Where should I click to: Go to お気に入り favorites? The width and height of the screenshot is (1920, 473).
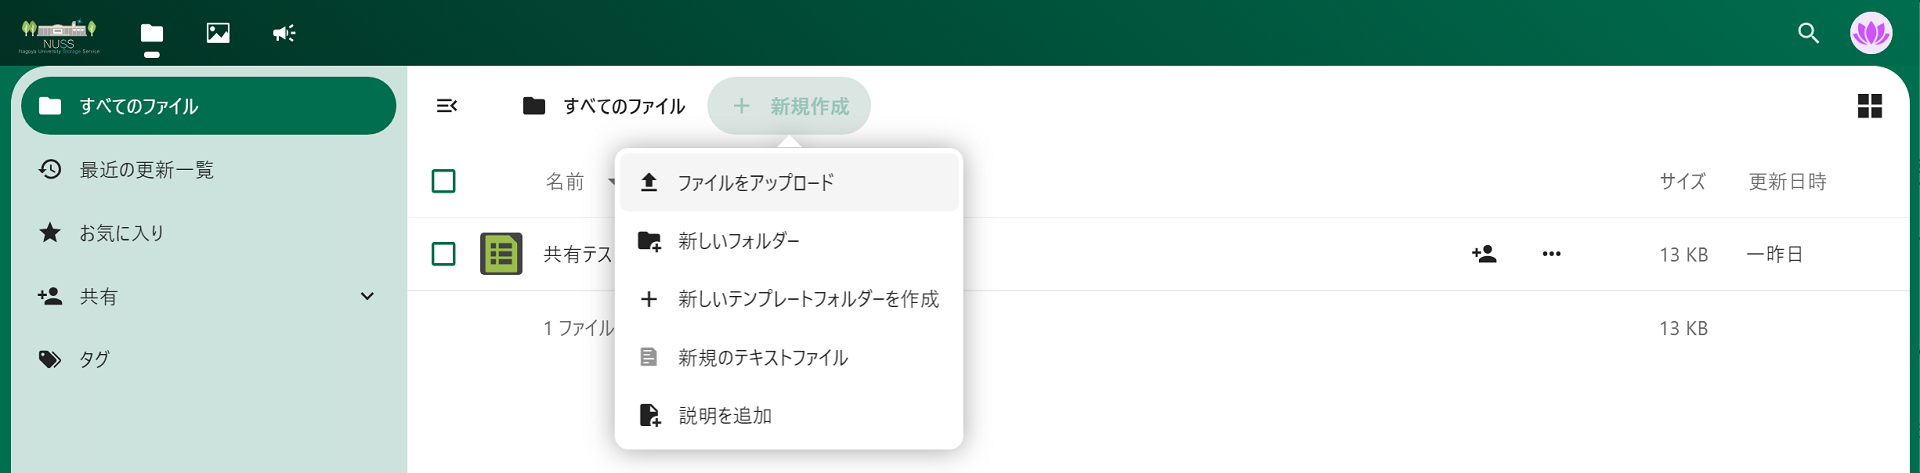pyautogui.click(x=121, y=233)
